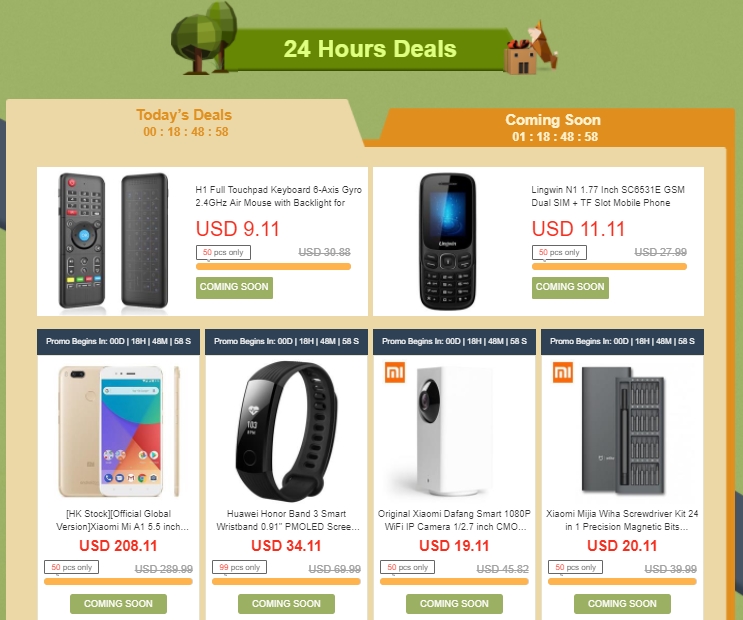
Task: Switch to the Today's Deals tab
Action: coord(185,122)
